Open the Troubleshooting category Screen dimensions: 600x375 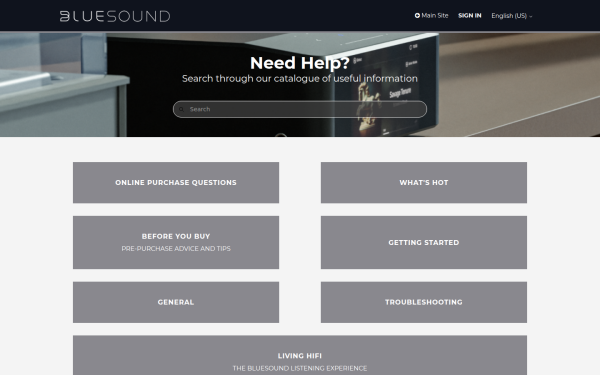pos(424,302)
